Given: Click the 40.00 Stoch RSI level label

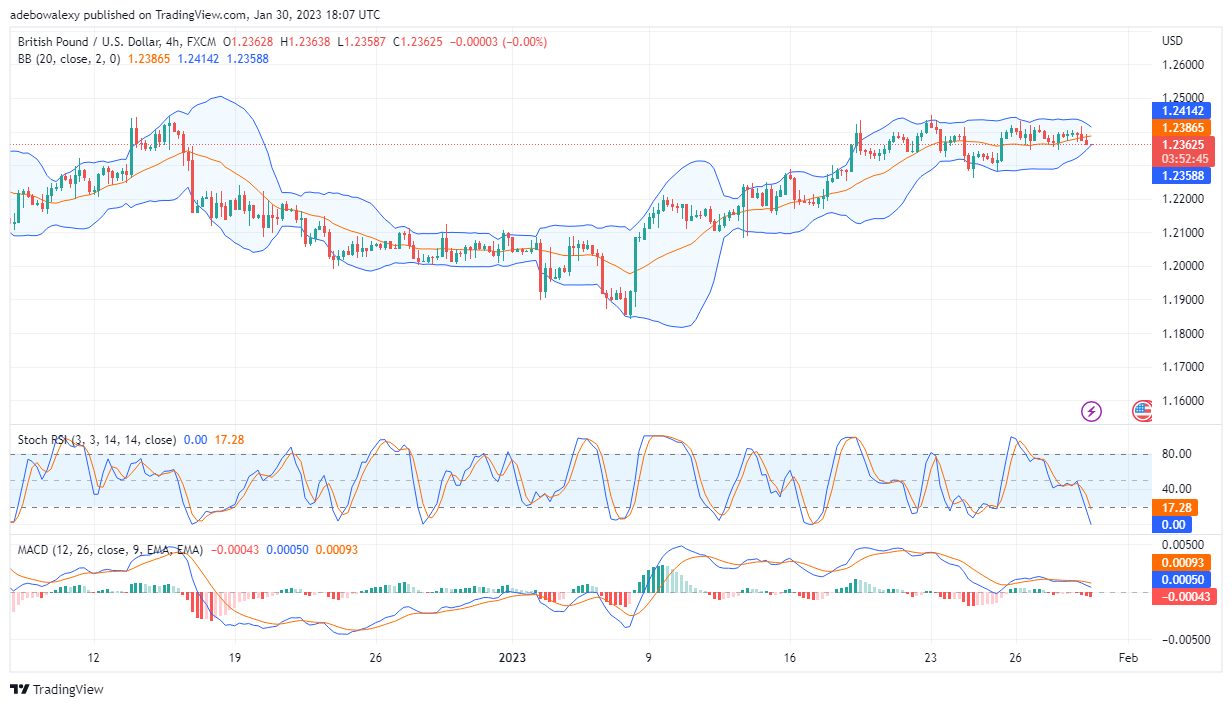Looking at the screenshot, I should (x=1177, y=489).
